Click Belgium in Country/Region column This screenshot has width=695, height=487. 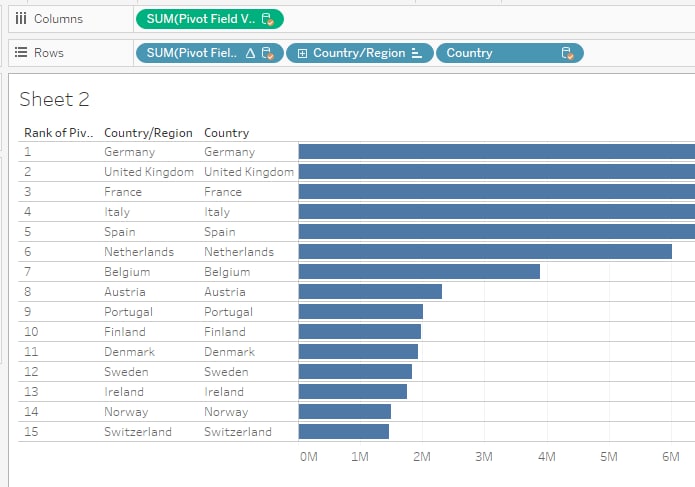tap(127, 272)
